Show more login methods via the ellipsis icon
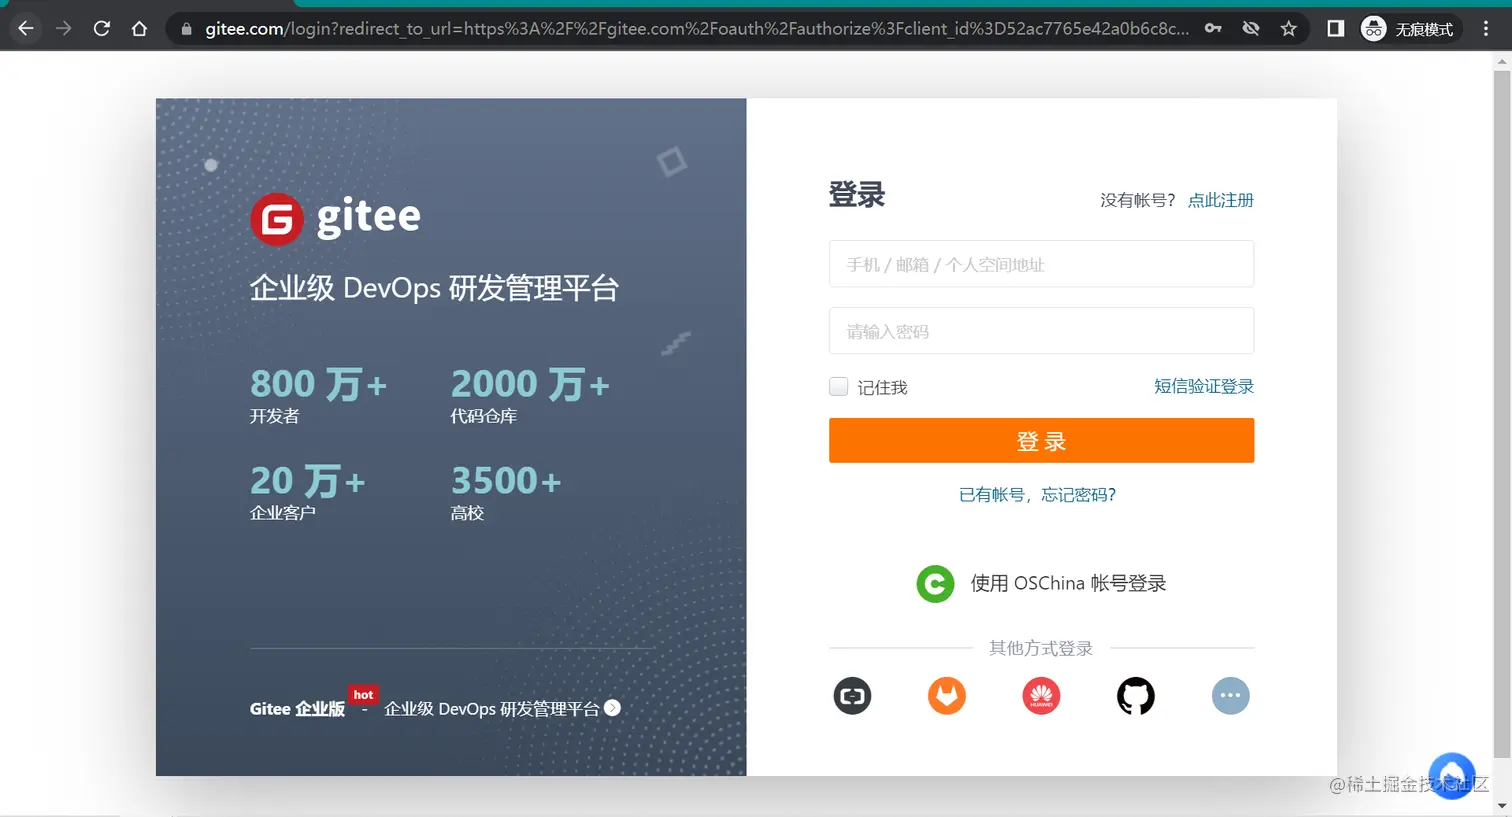1512x817 pixels. click(x=1231, y=696)
